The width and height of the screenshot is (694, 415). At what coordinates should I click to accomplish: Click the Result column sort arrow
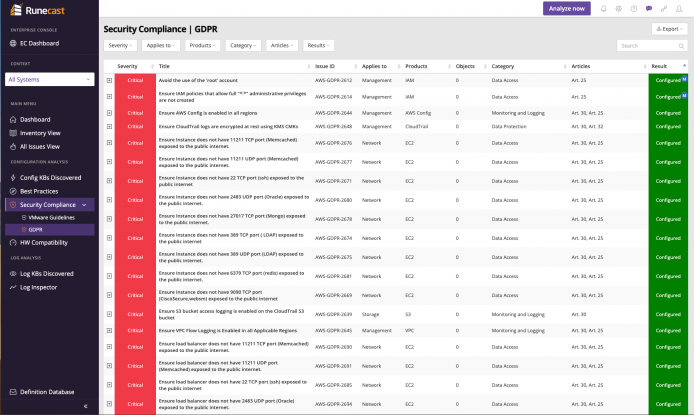[x=684, y=65]
